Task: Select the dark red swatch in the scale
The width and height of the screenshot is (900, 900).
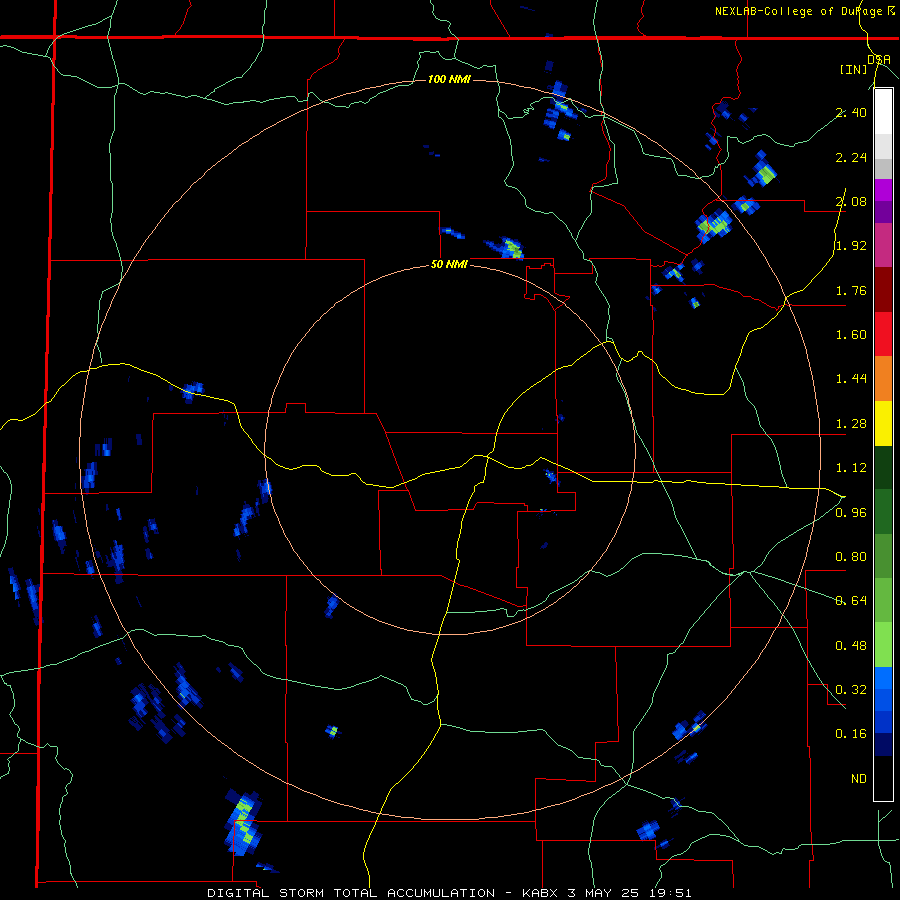Action: coord(883,290)
